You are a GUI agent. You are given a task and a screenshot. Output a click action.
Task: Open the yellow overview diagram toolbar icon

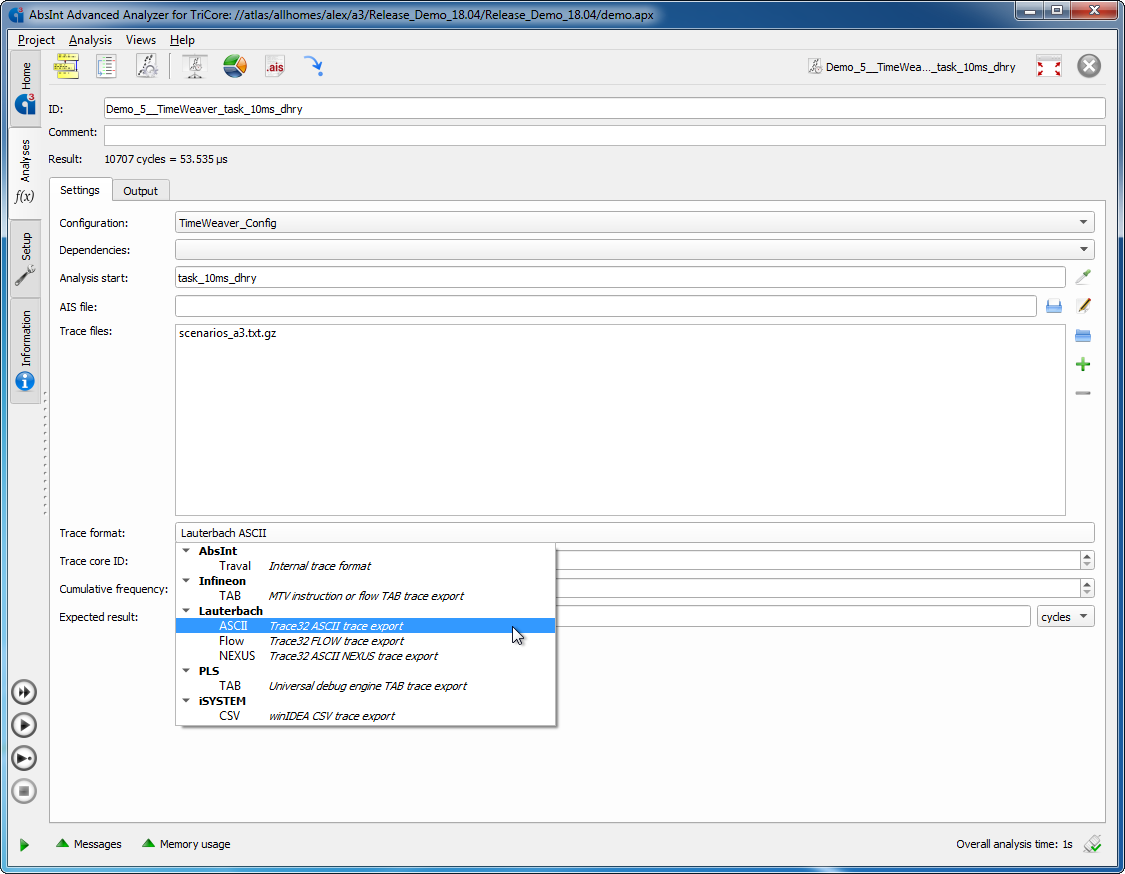pos(66,66)
